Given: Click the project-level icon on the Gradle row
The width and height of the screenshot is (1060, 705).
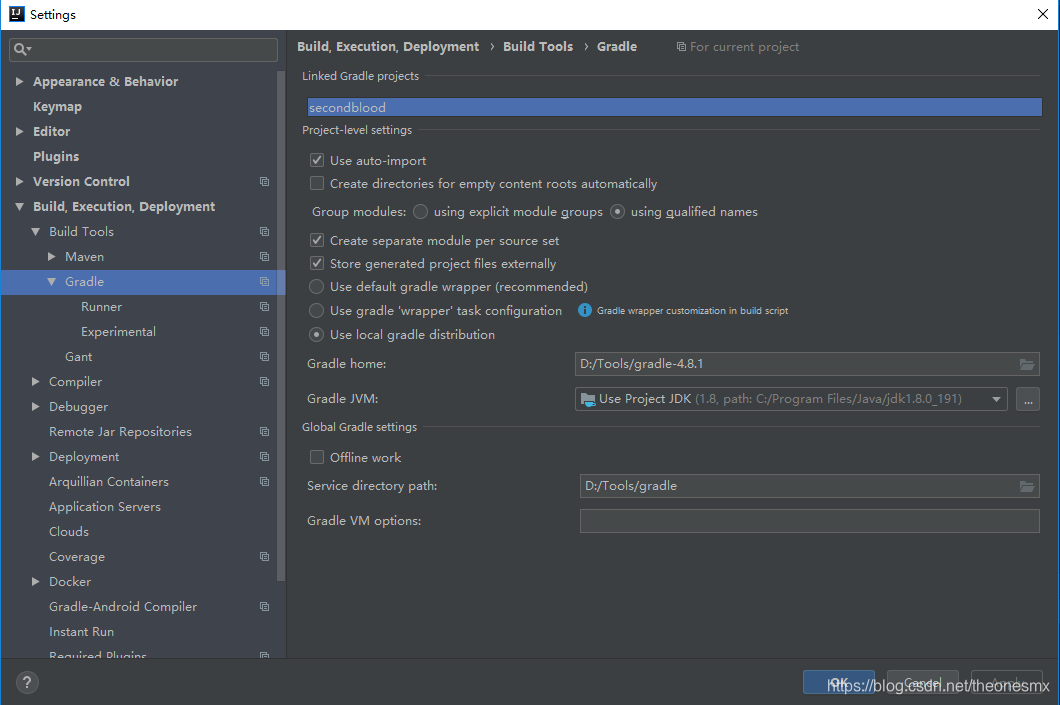Looking at the screenshot, I should tap(264, 282).
